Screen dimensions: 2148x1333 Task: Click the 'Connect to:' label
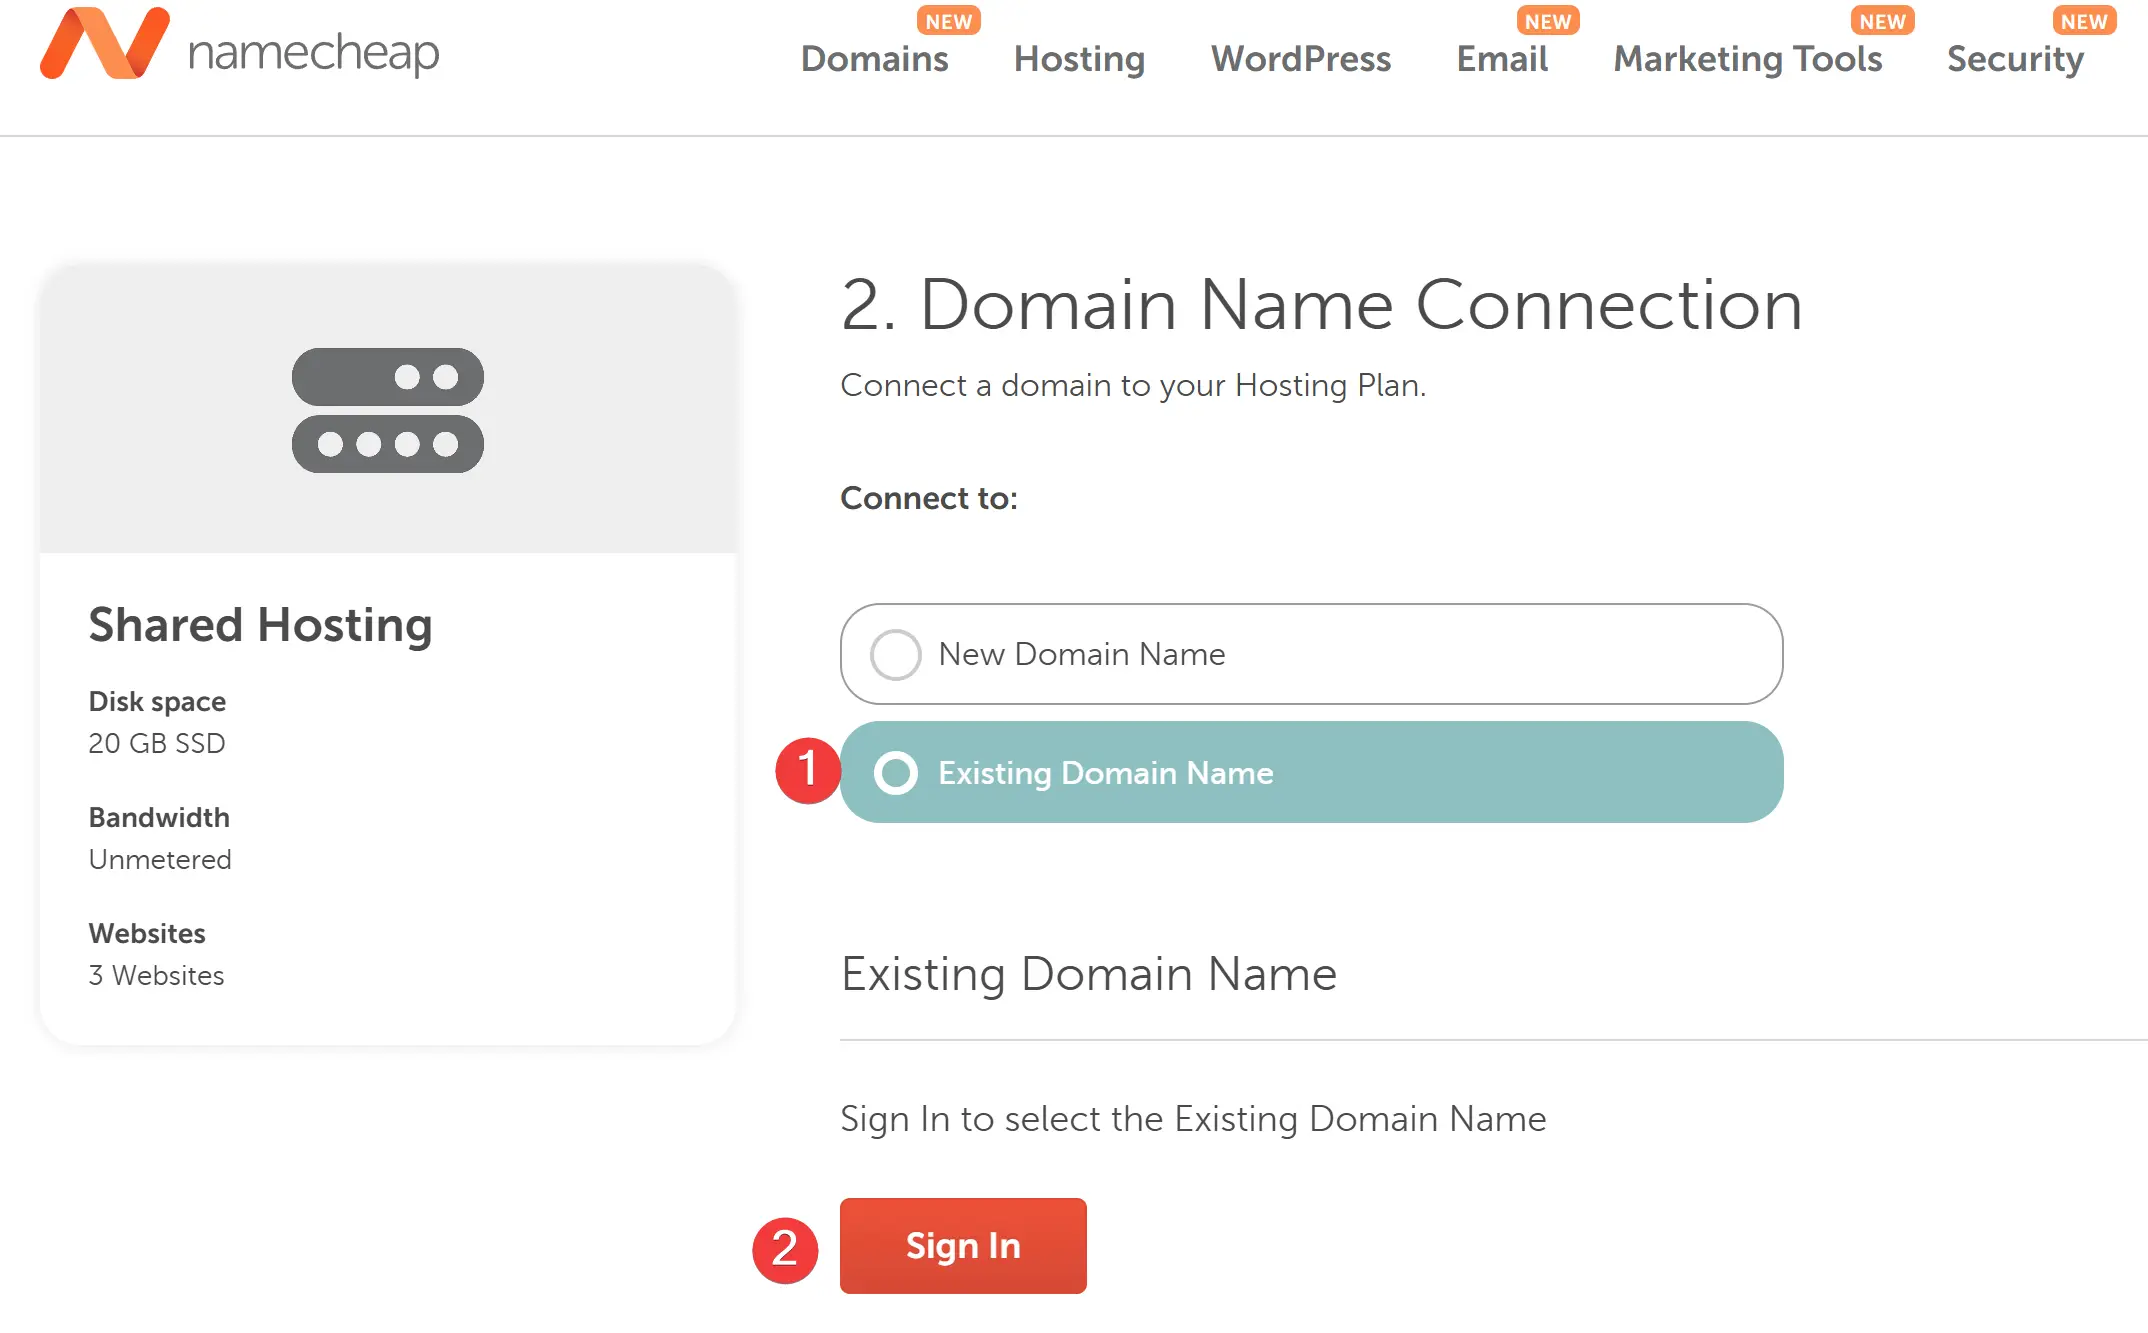click(929, 498)
